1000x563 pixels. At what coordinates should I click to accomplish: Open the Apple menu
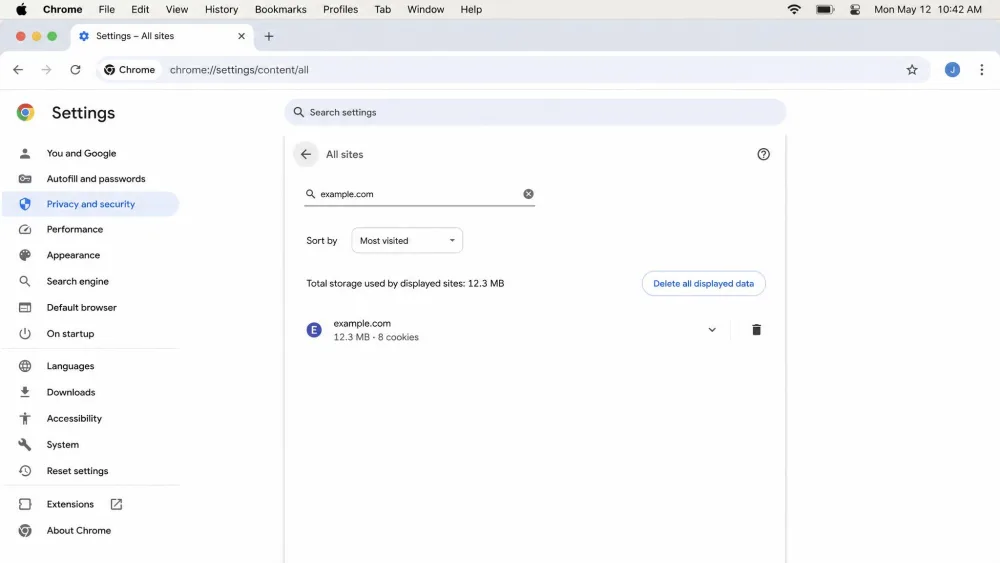[21, 9]
